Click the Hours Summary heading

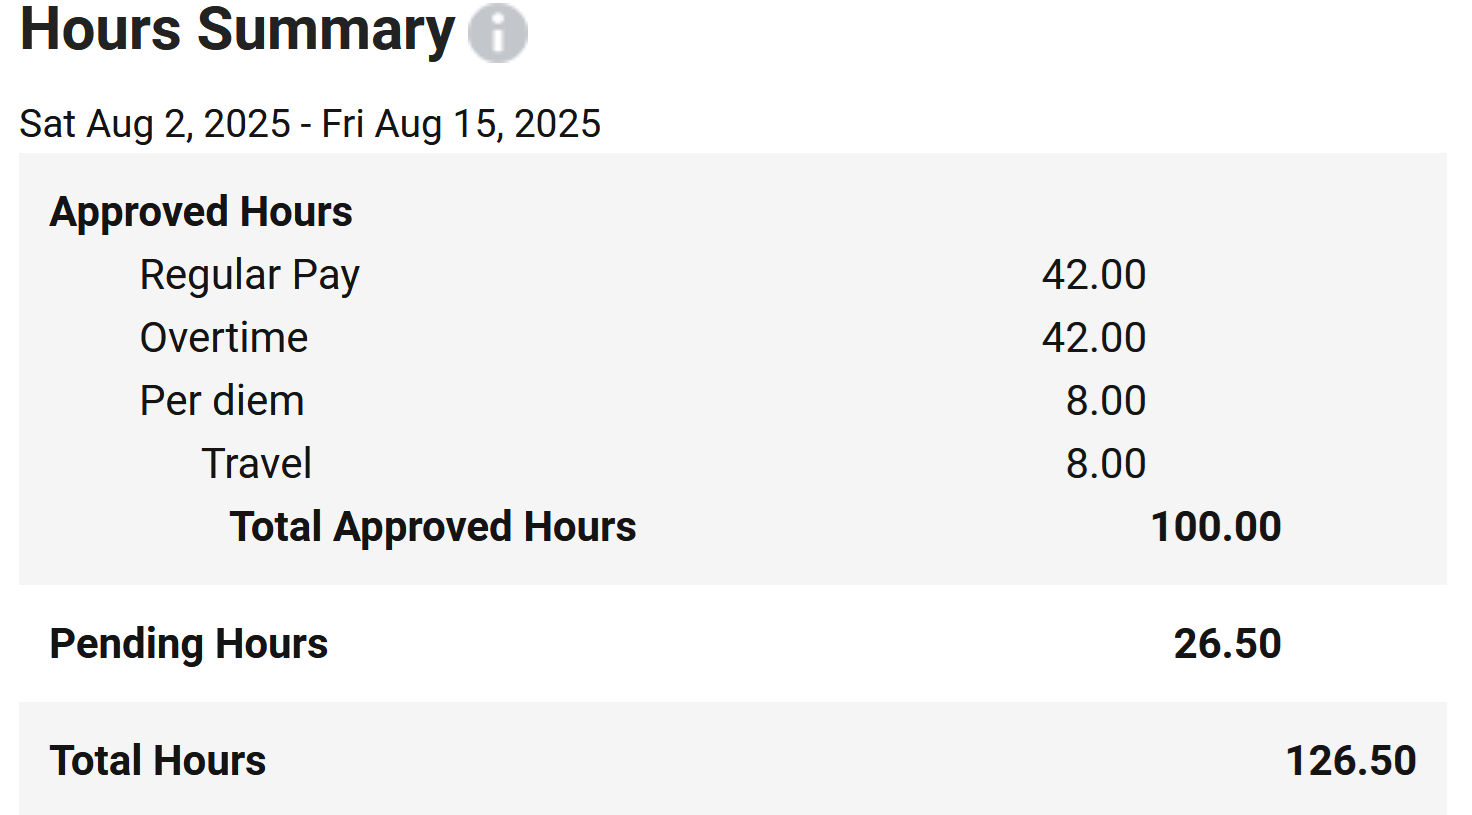pyautogui.click(x=237, y=30)
